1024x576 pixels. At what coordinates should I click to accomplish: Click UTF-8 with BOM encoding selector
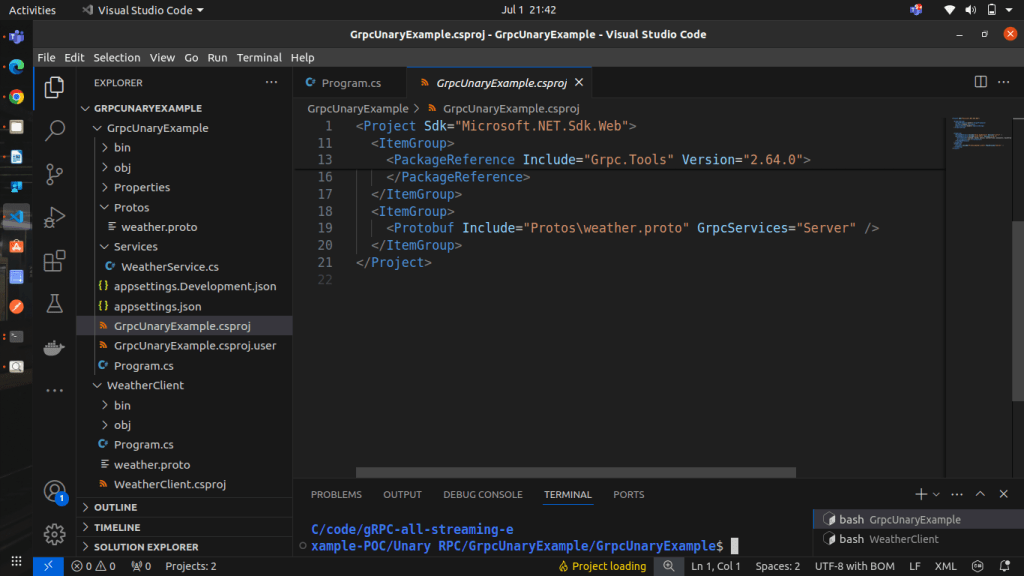tap(852, 566)
